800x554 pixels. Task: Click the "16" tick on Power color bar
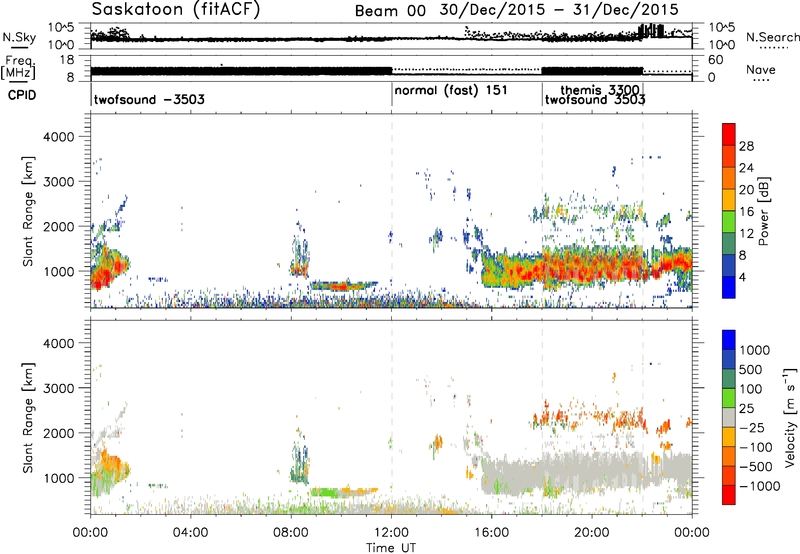point(746,212)
